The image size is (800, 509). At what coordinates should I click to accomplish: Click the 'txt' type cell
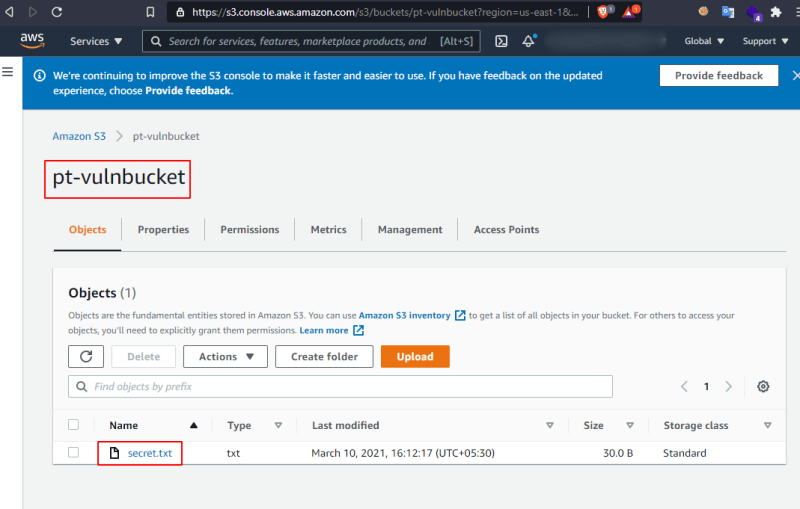(x=233, y=453)
